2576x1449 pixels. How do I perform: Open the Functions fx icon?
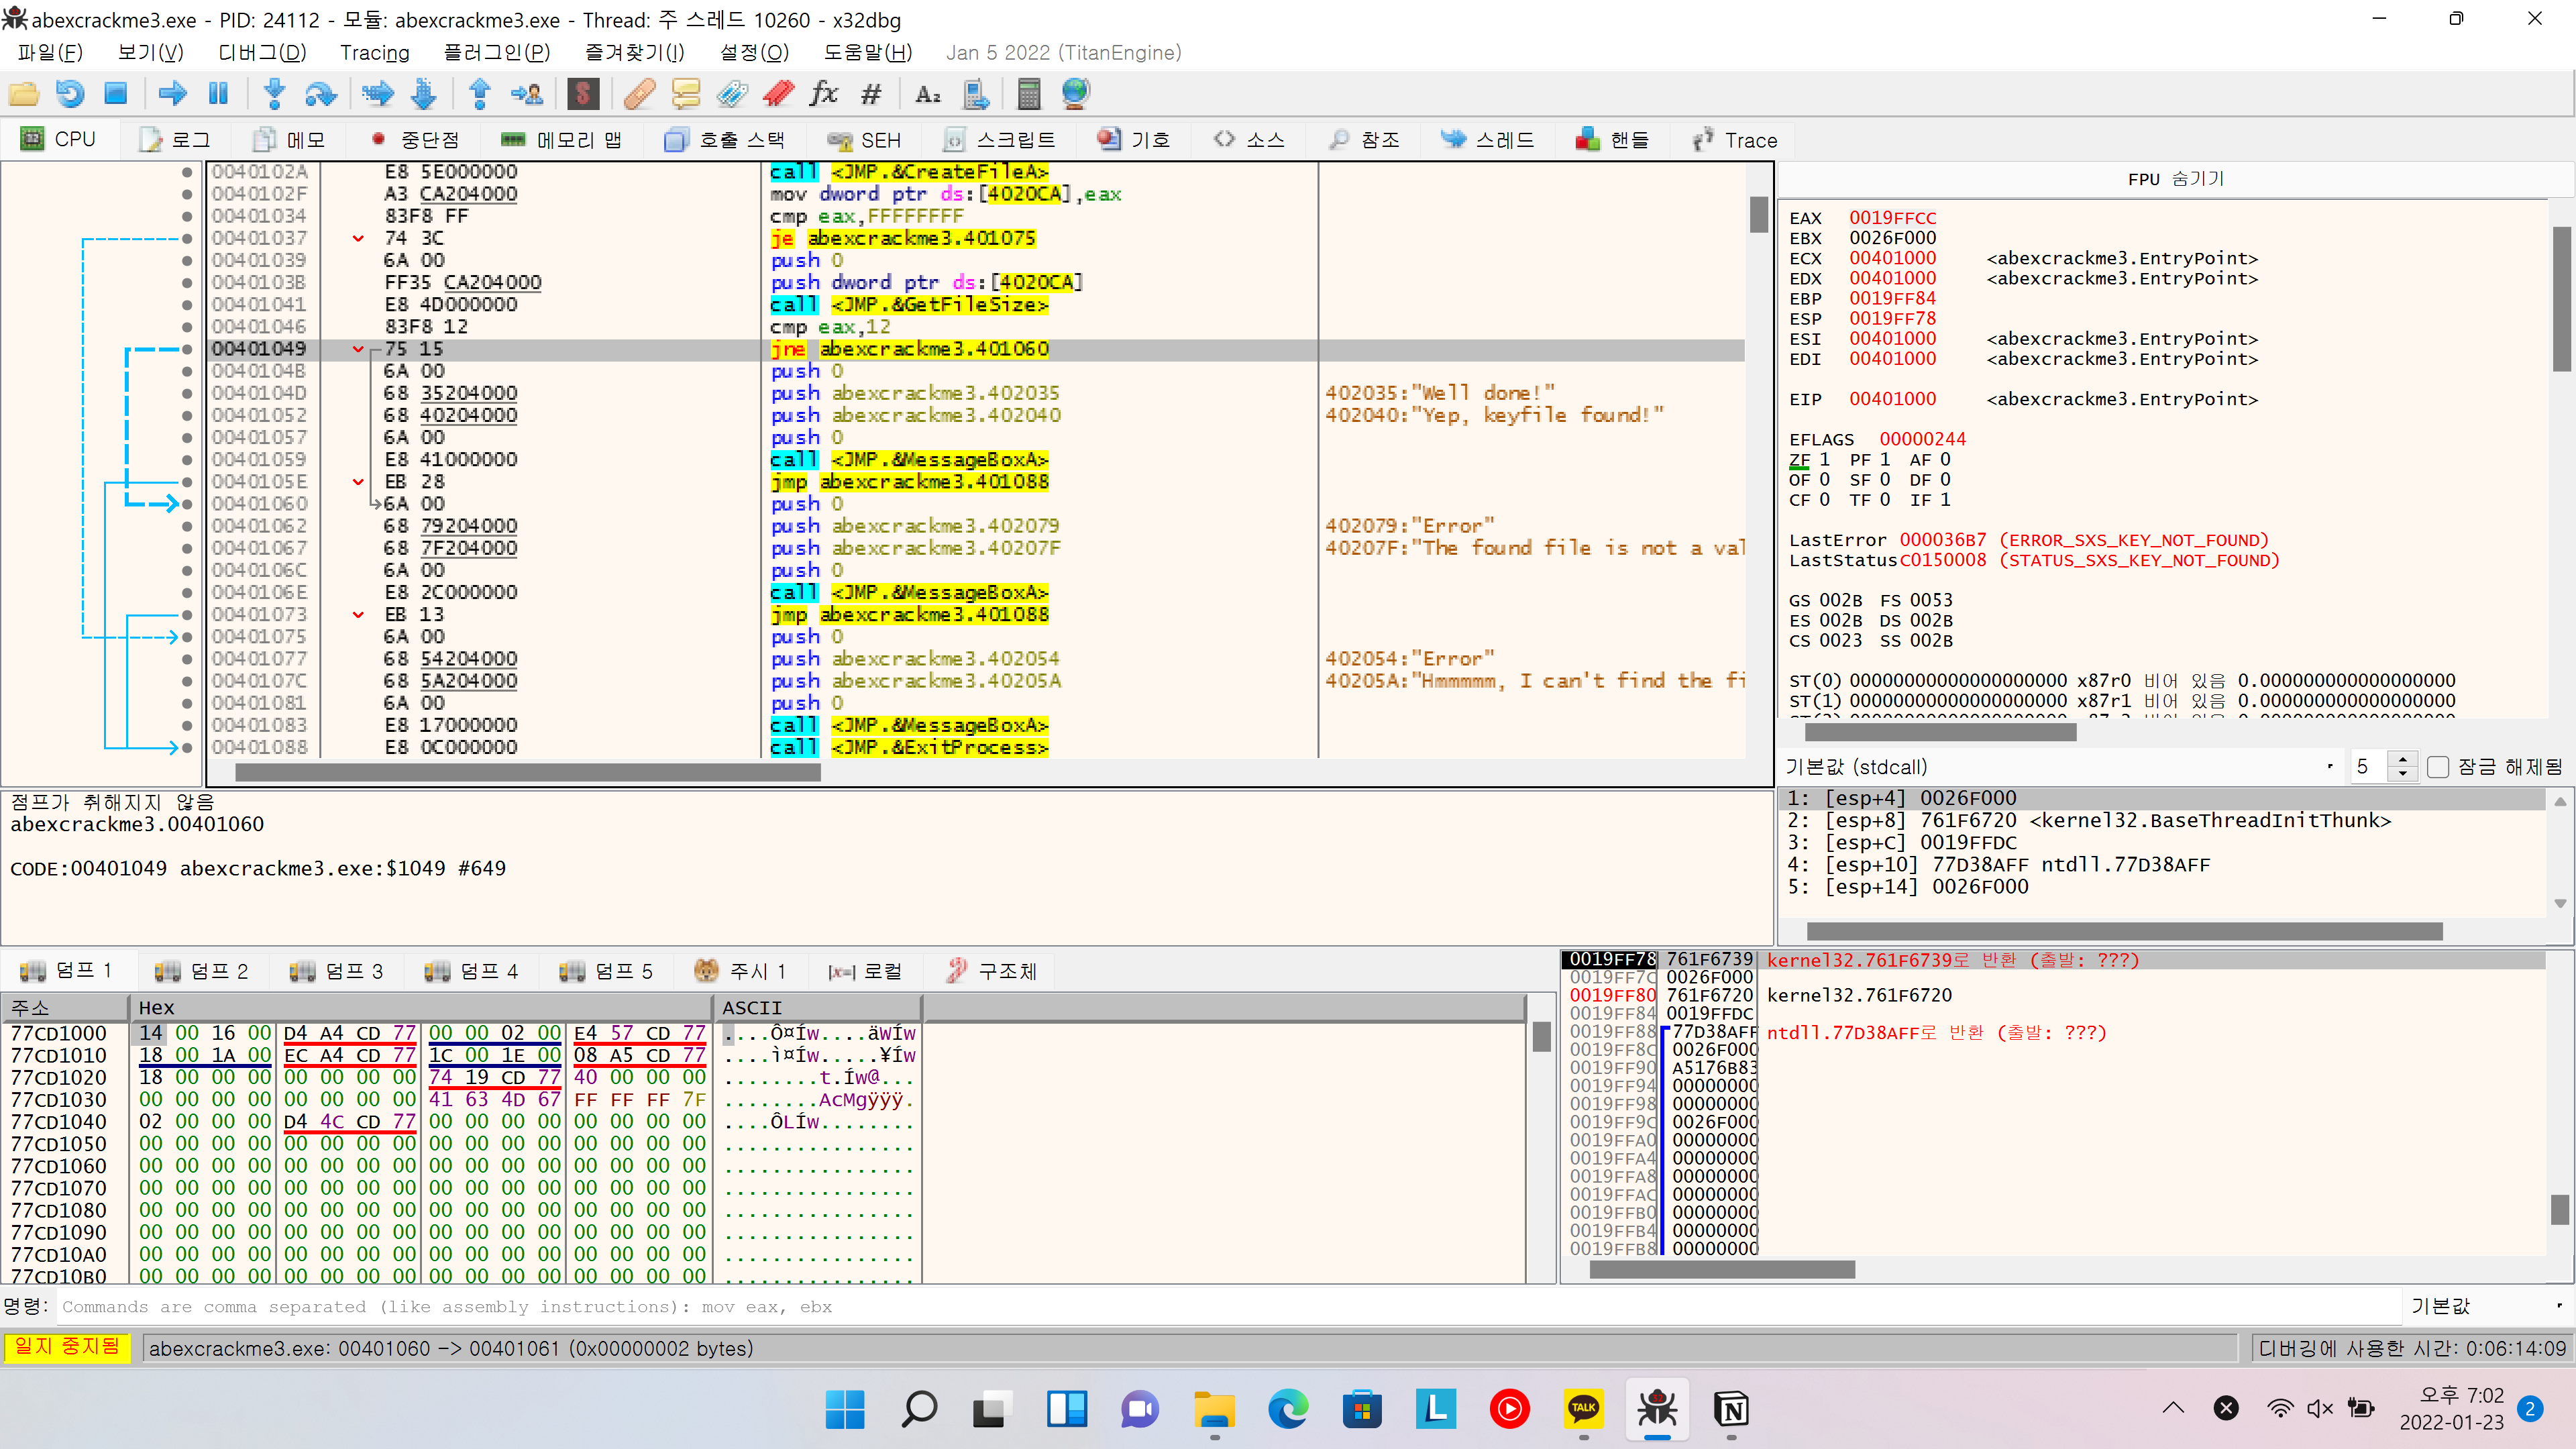tap(824, 94)
